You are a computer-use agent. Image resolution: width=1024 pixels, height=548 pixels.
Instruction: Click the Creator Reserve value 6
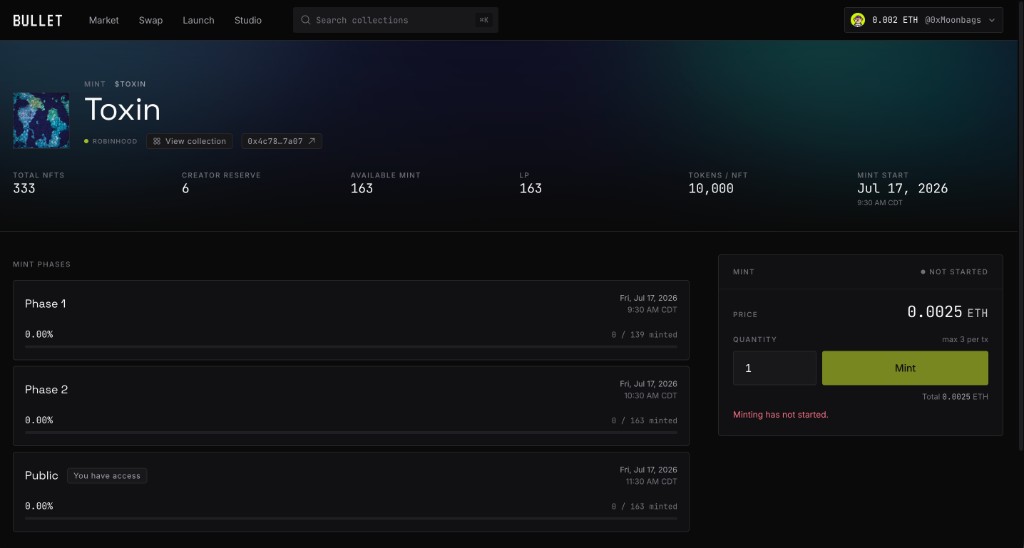pyautogui.click(x=185, y=188)
